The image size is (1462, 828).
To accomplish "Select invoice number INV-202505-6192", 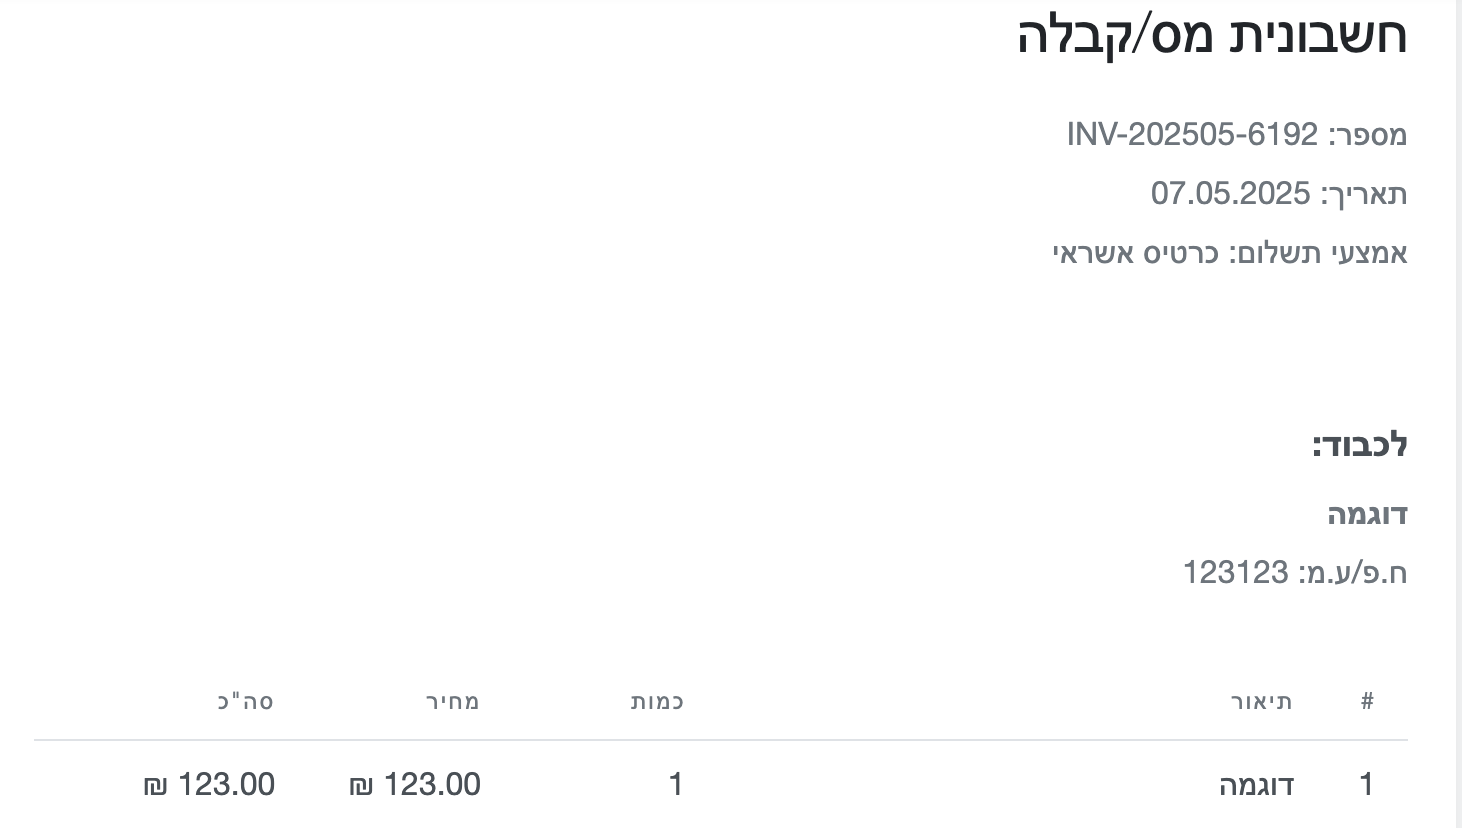I will [x=1192, y=134].
